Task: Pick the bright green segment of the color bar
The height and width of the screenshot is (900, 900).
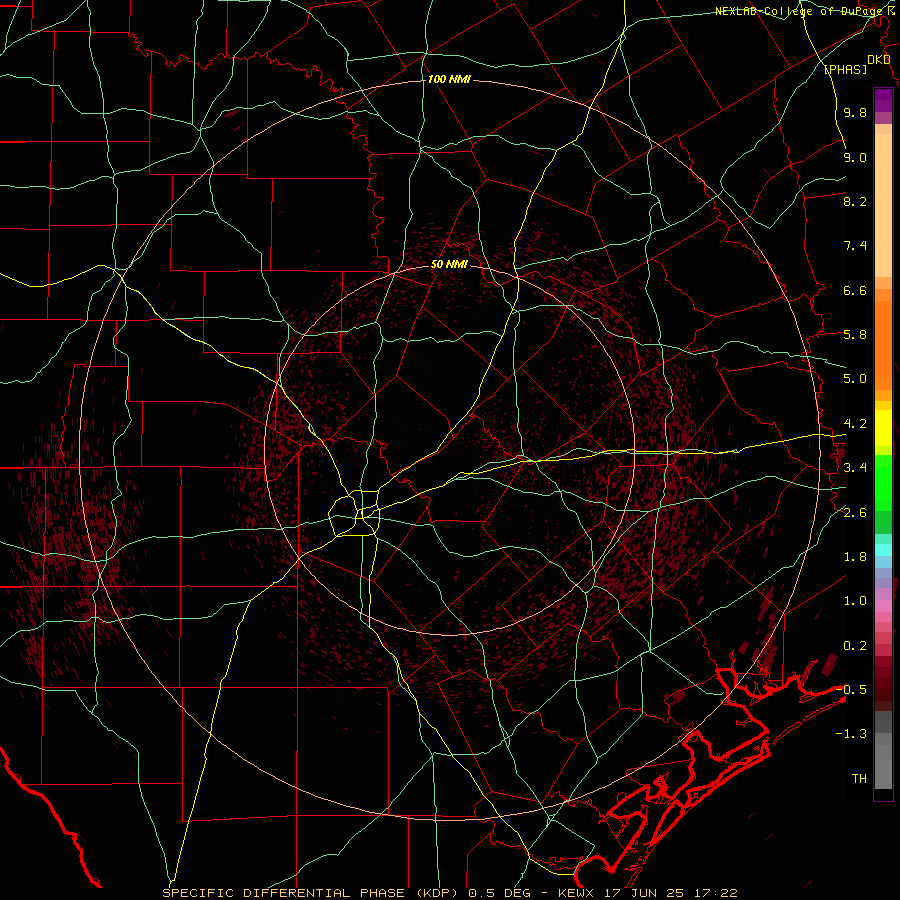Action: click(883, 483)
